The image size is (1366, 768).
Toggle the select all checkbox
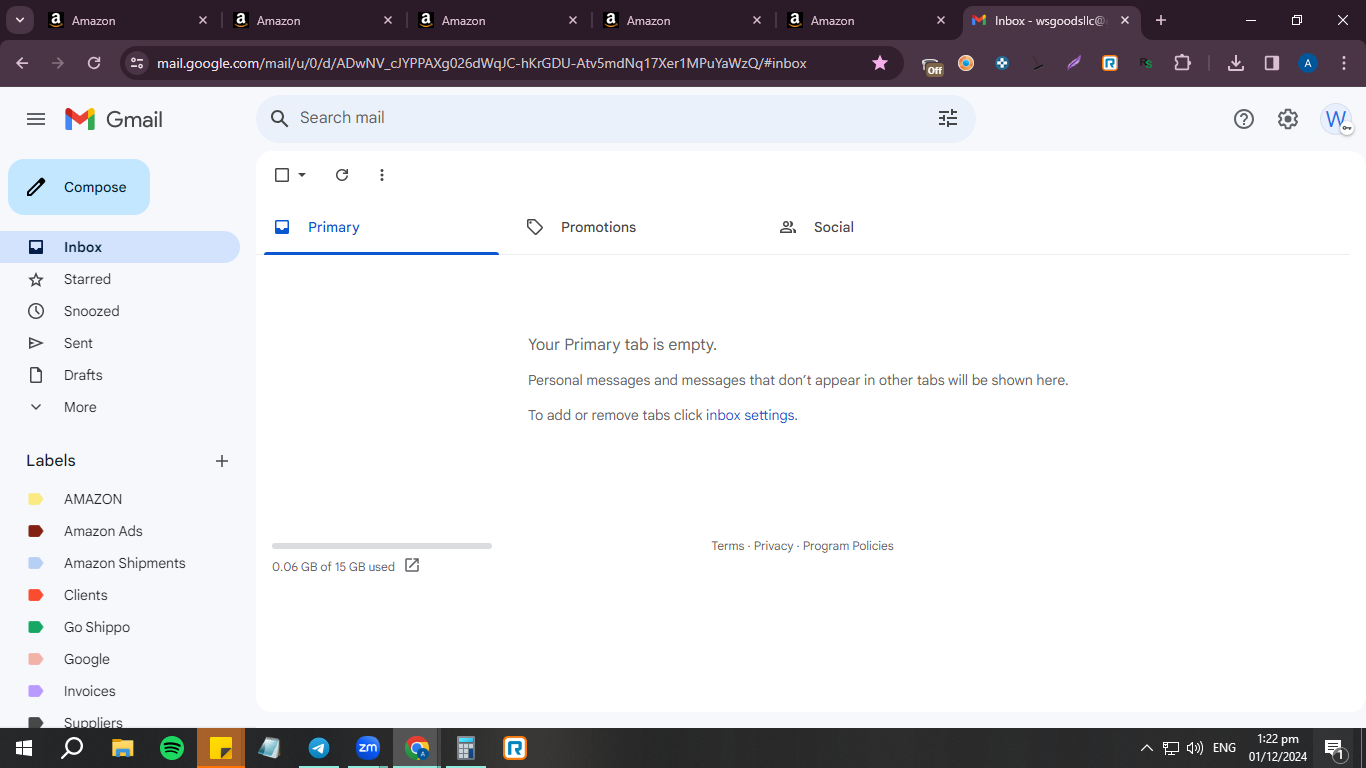(x=282, y=175)
